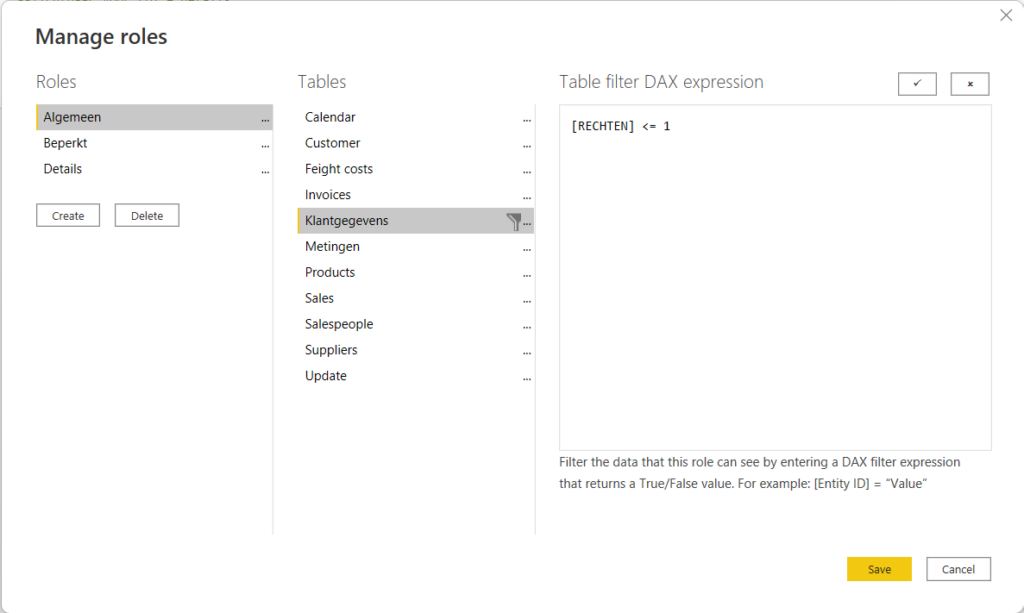Open the ellipsis menu for Calendar table
Screen dimensions: 1024x613
coord(527,118)
